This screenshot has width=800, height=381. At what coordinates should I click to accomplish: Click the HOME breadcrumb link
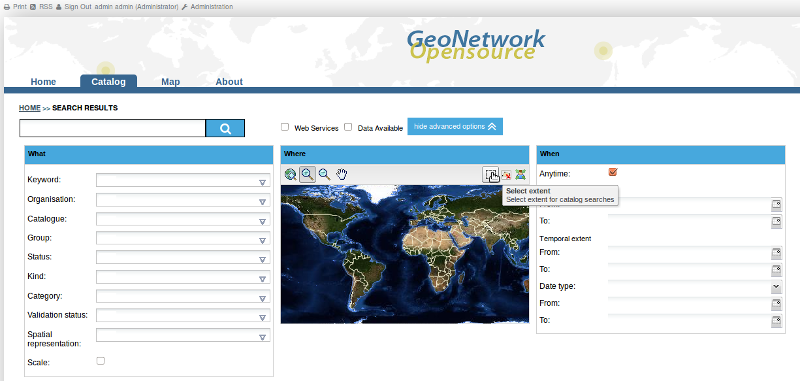click(x=30, y=108)
